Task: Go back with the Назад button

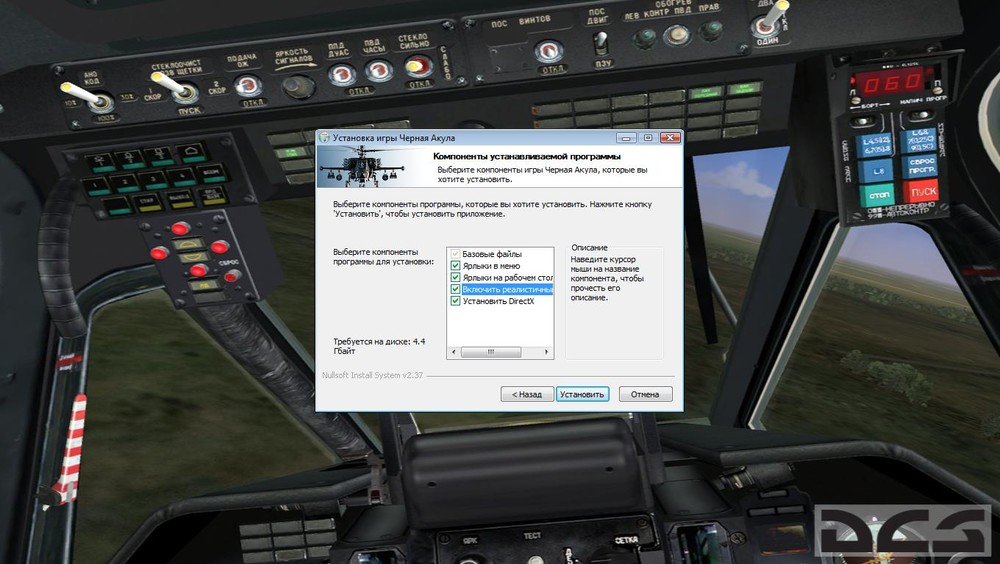Action: pyautogui.click(x=527, y=394)
